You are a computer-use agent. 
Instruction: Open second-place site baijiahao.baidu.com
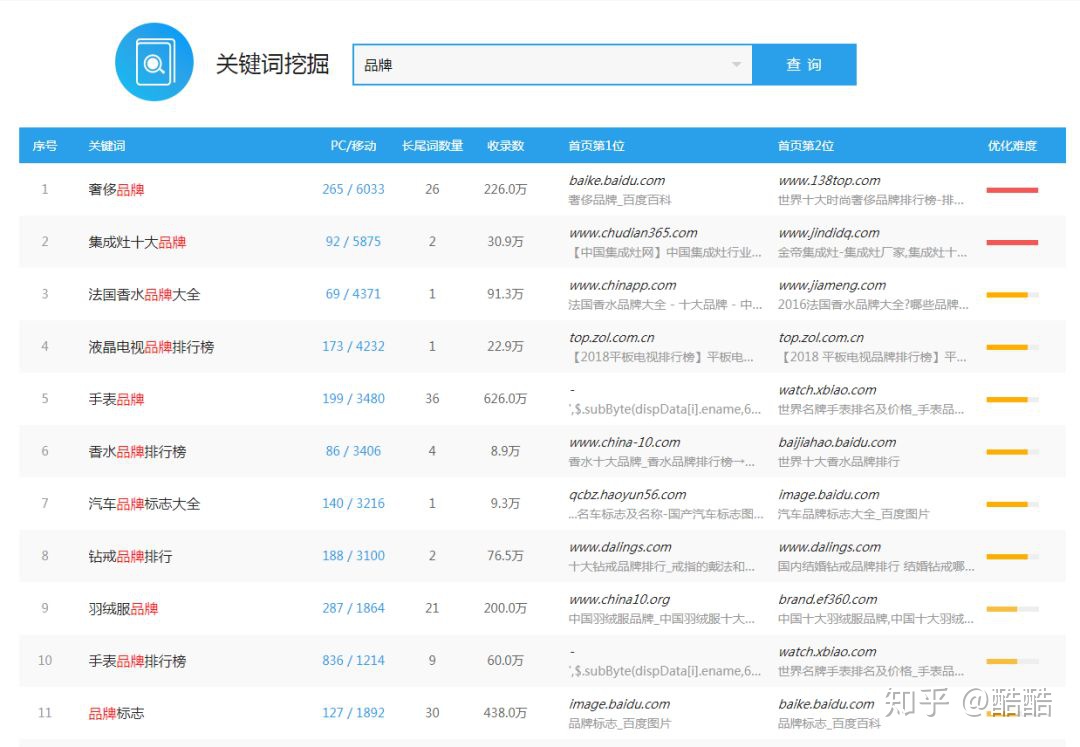(838, 442)
